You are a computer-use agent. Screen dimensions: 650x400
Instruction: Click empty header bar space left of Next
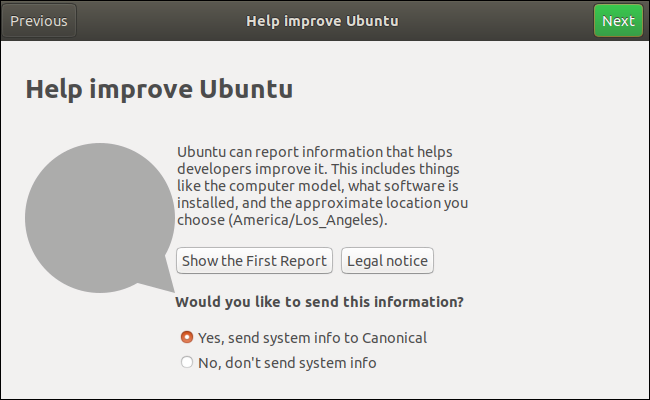[x=520, y=21]
